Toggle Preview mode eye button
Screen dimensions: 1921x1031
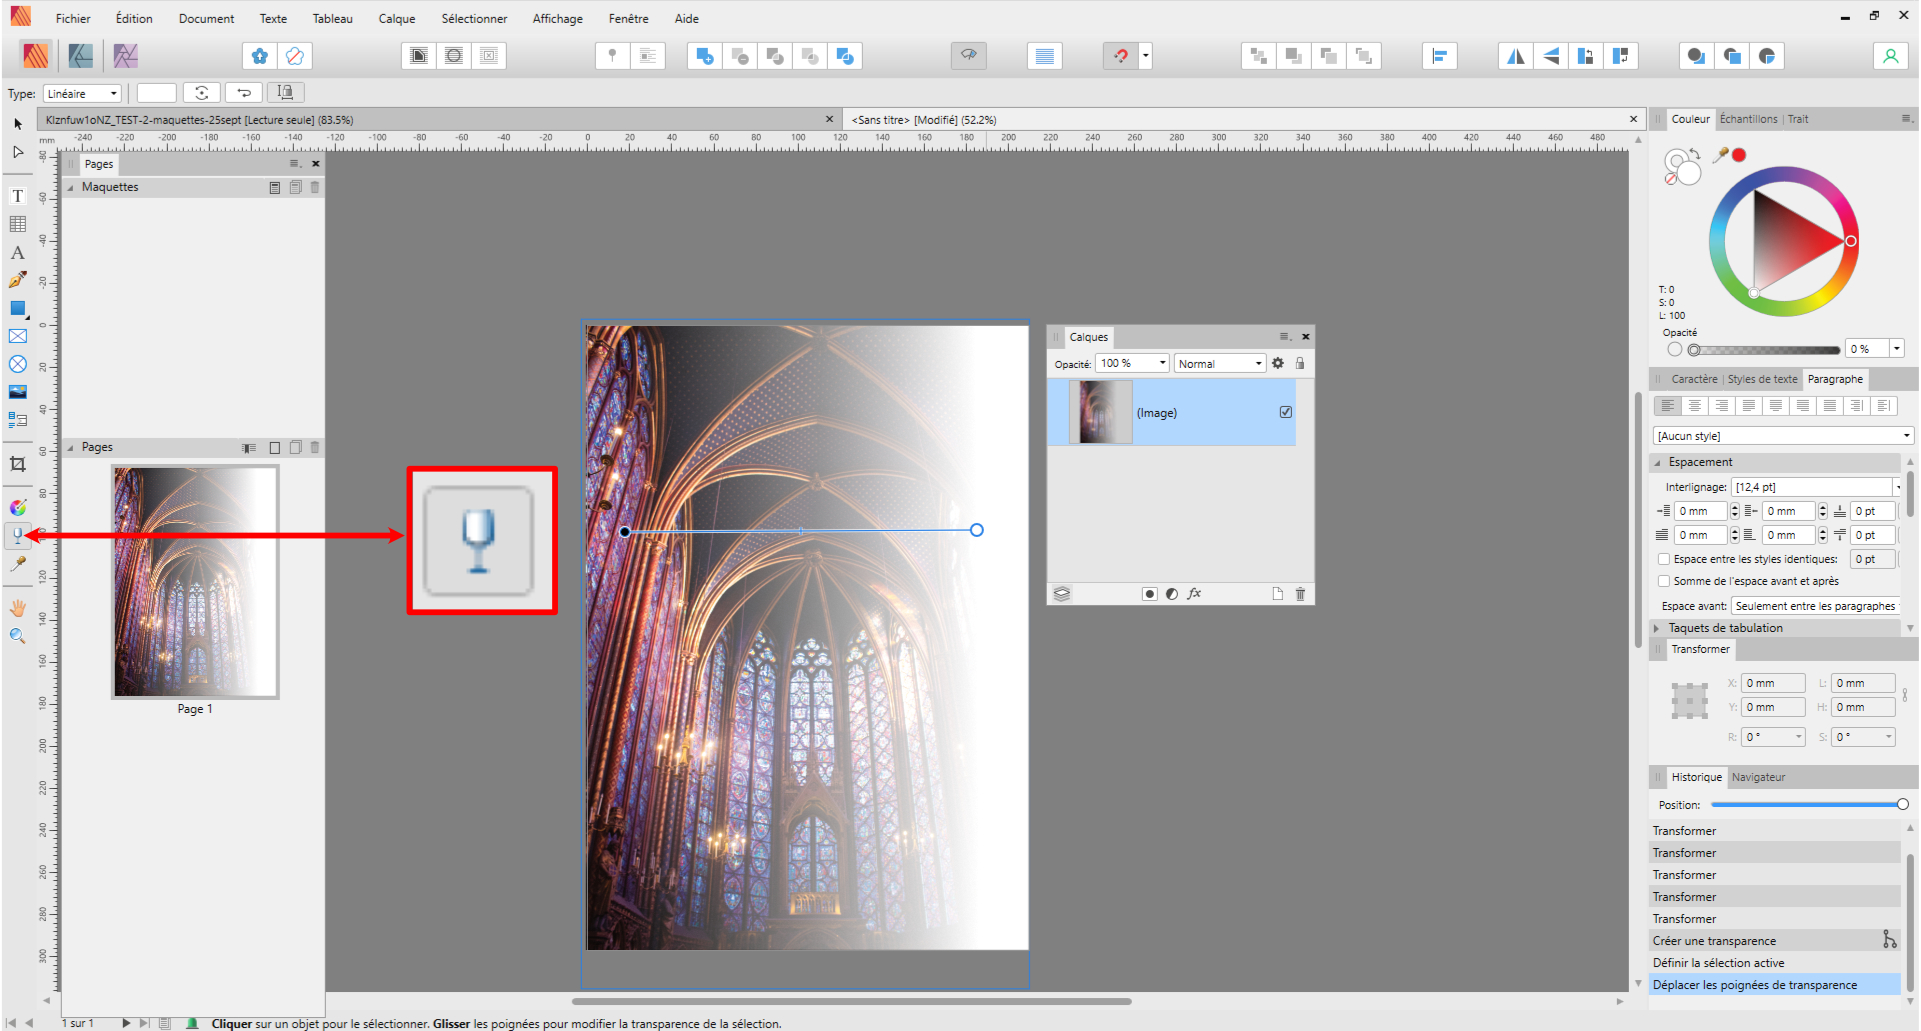coord(969,56)
